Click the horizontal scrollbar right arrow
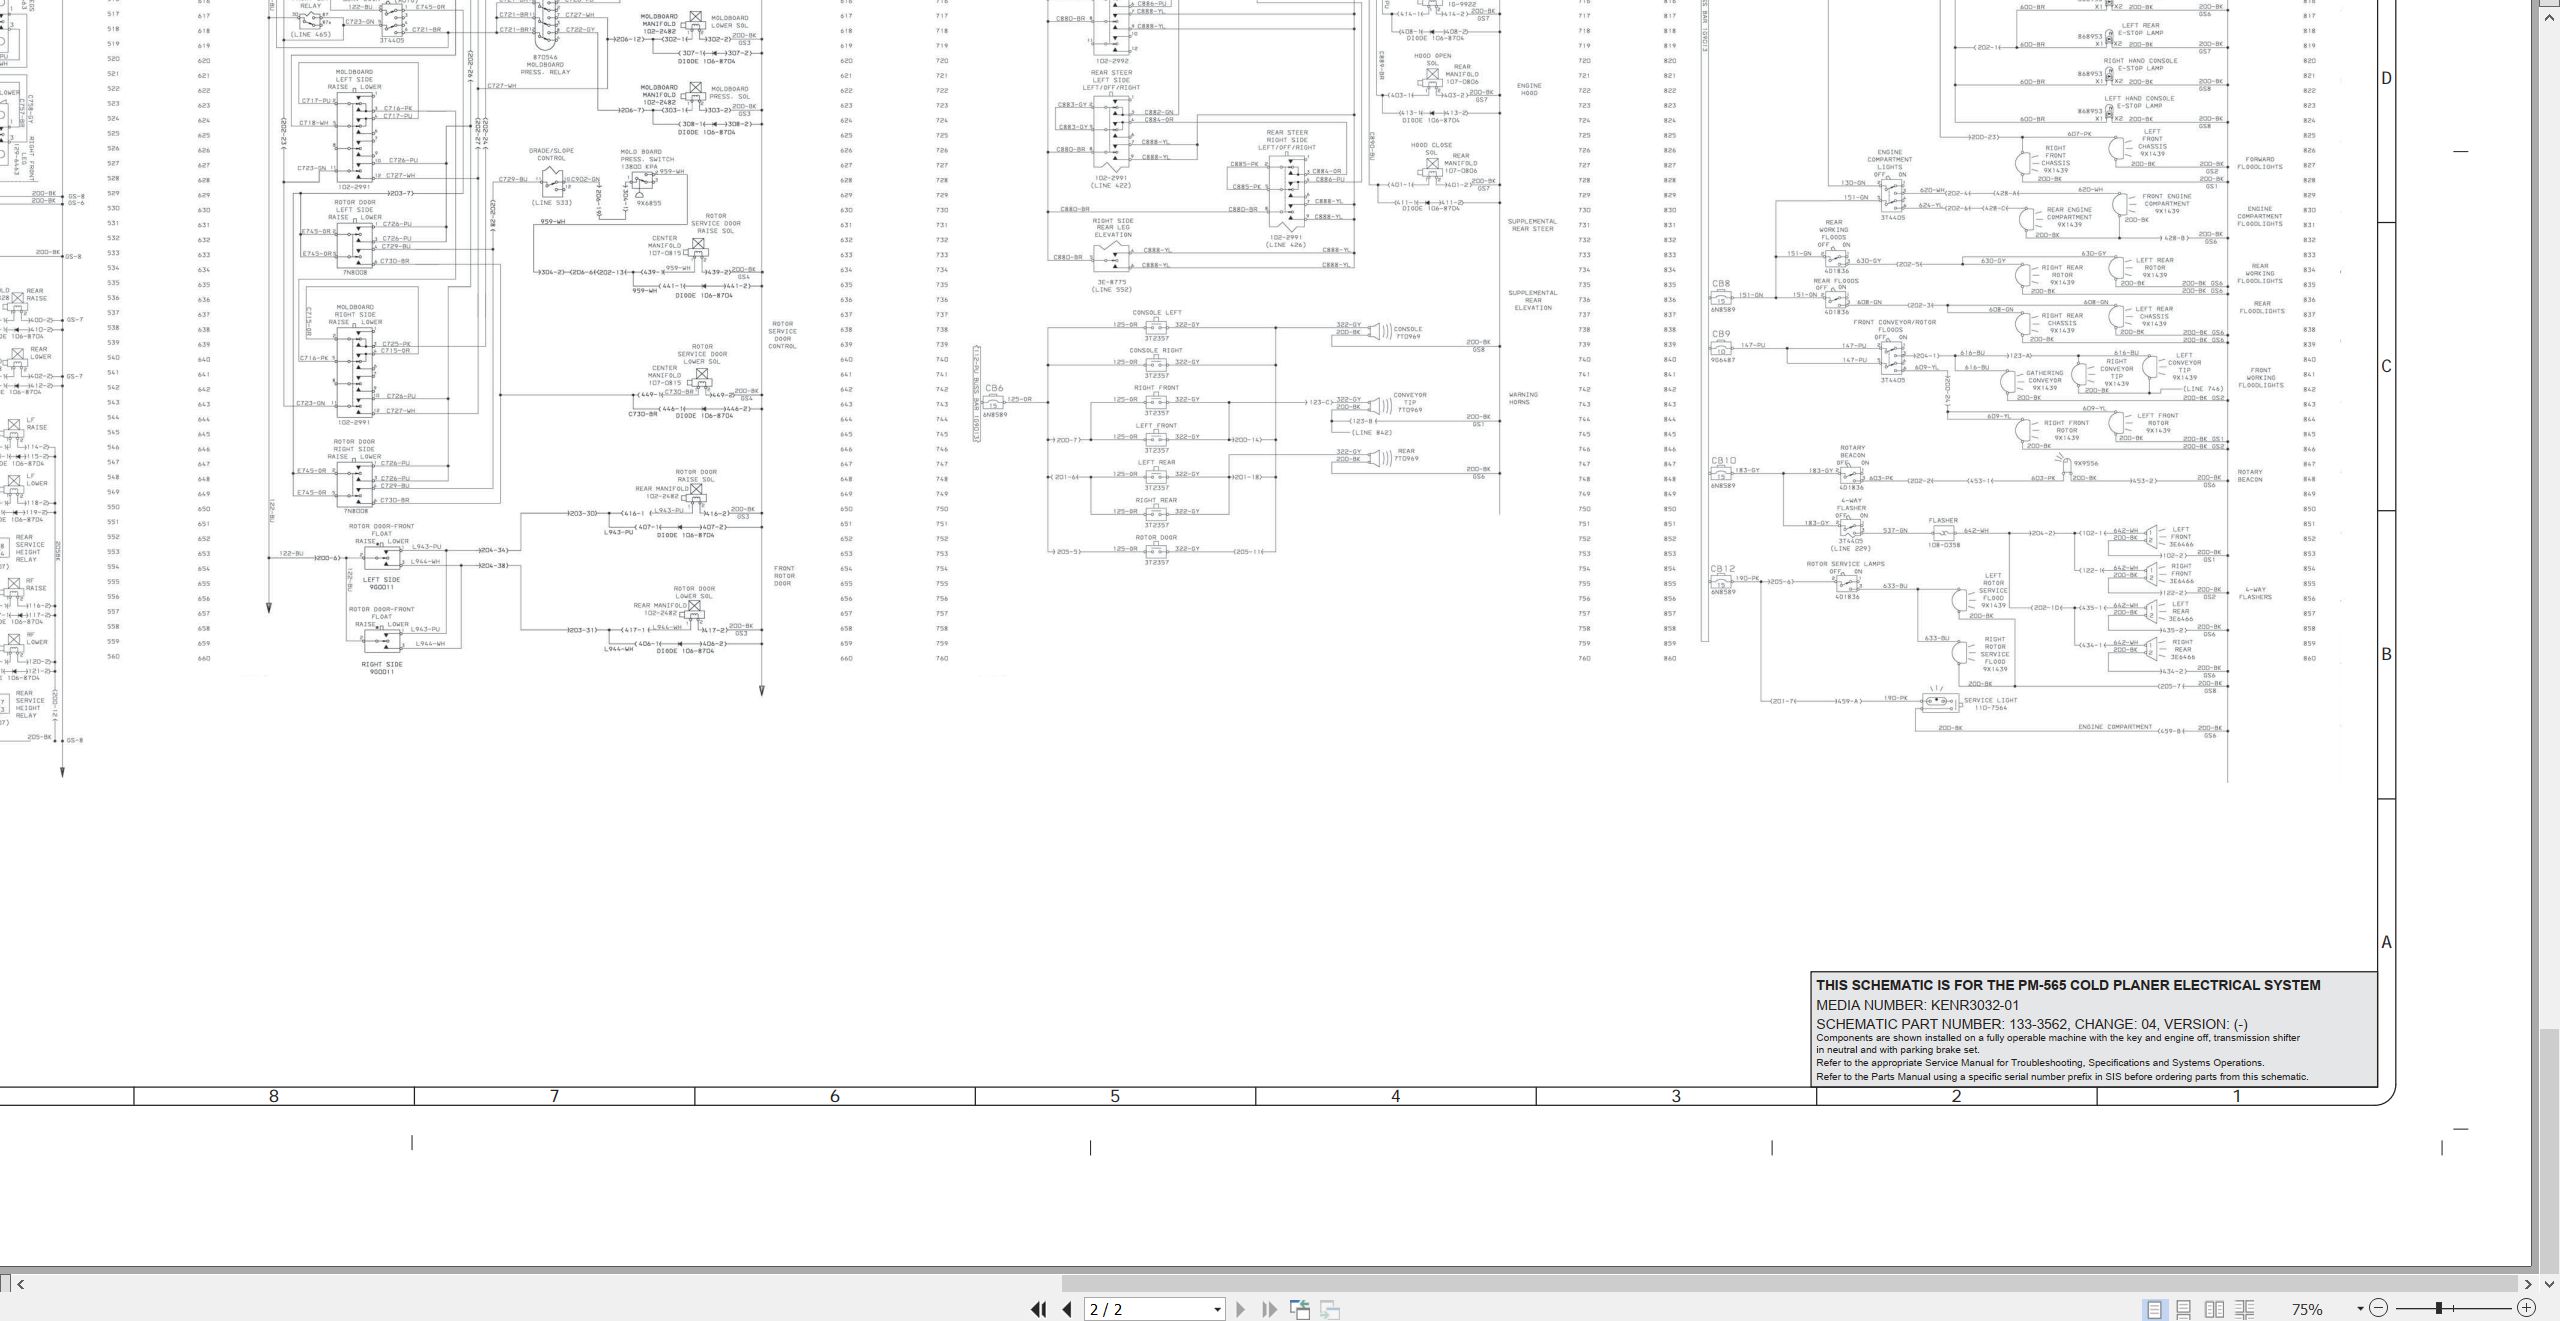 pyautogui.click(x=2527, y=1284)
